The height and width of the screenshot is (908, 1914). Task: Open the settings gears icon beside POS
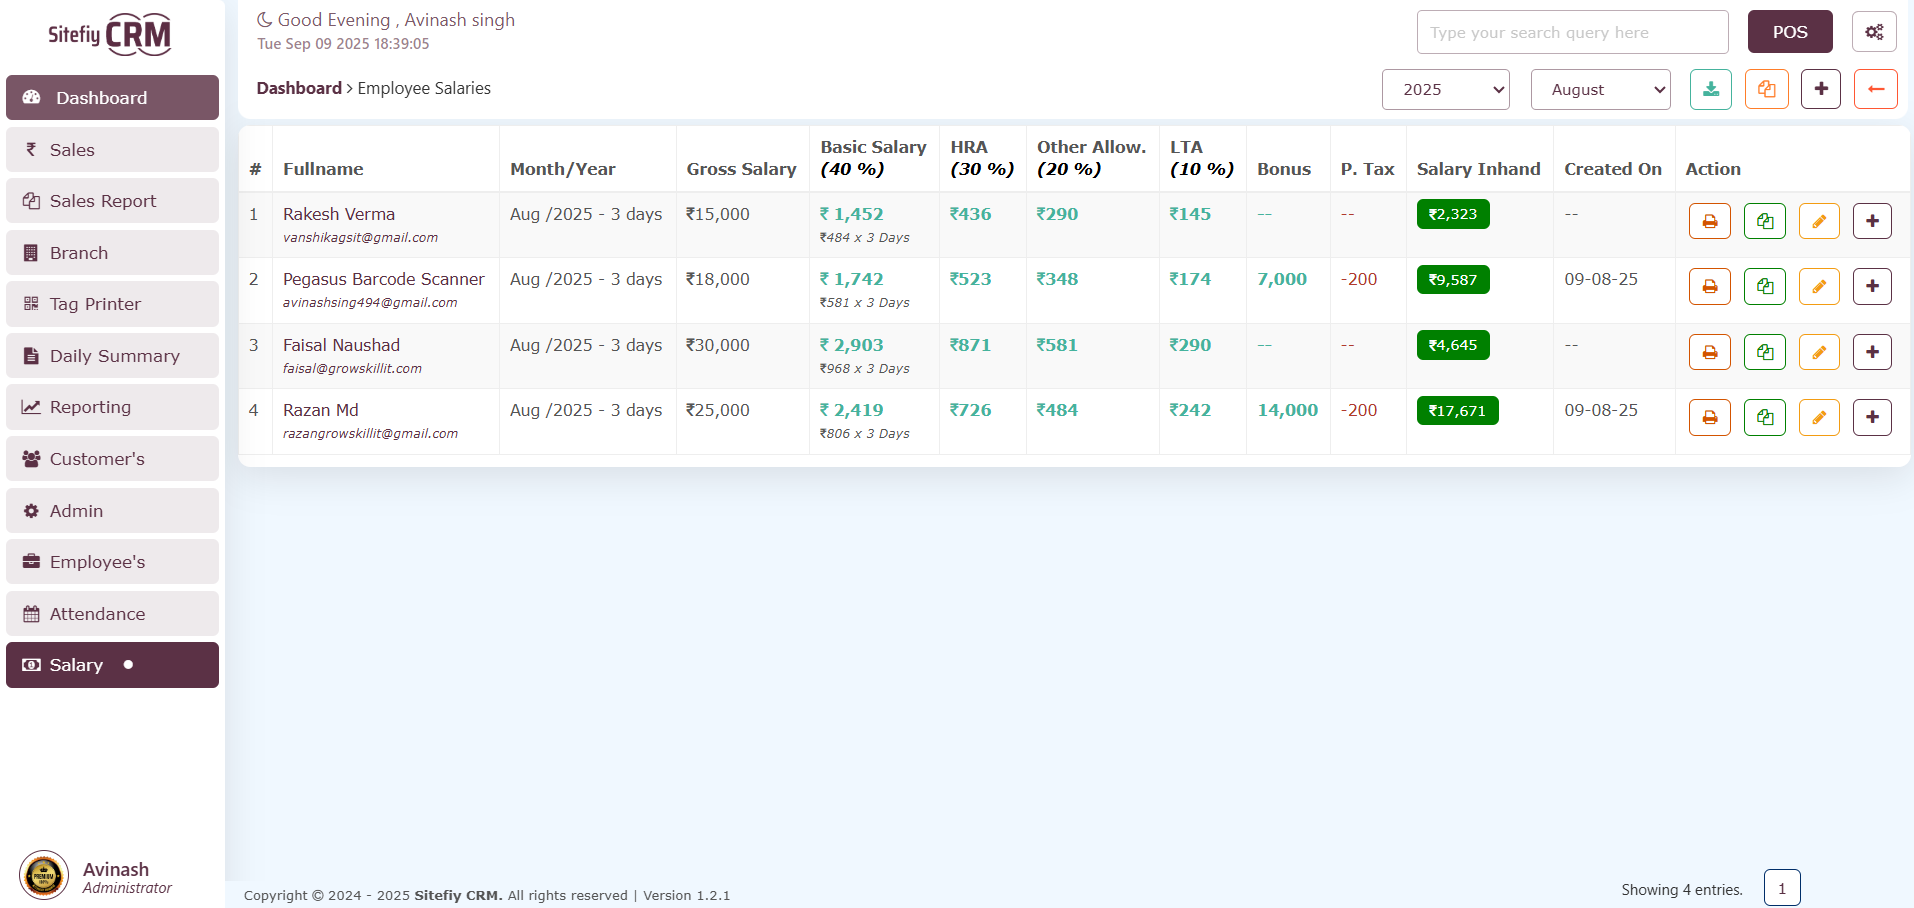[1873, 32]
